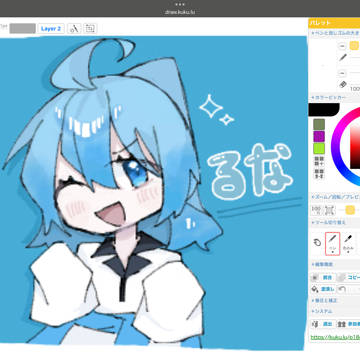The height and width of the screenshot is (360, 360).
Task: Click the minus button for eraser size
Action: coord(342,73)
